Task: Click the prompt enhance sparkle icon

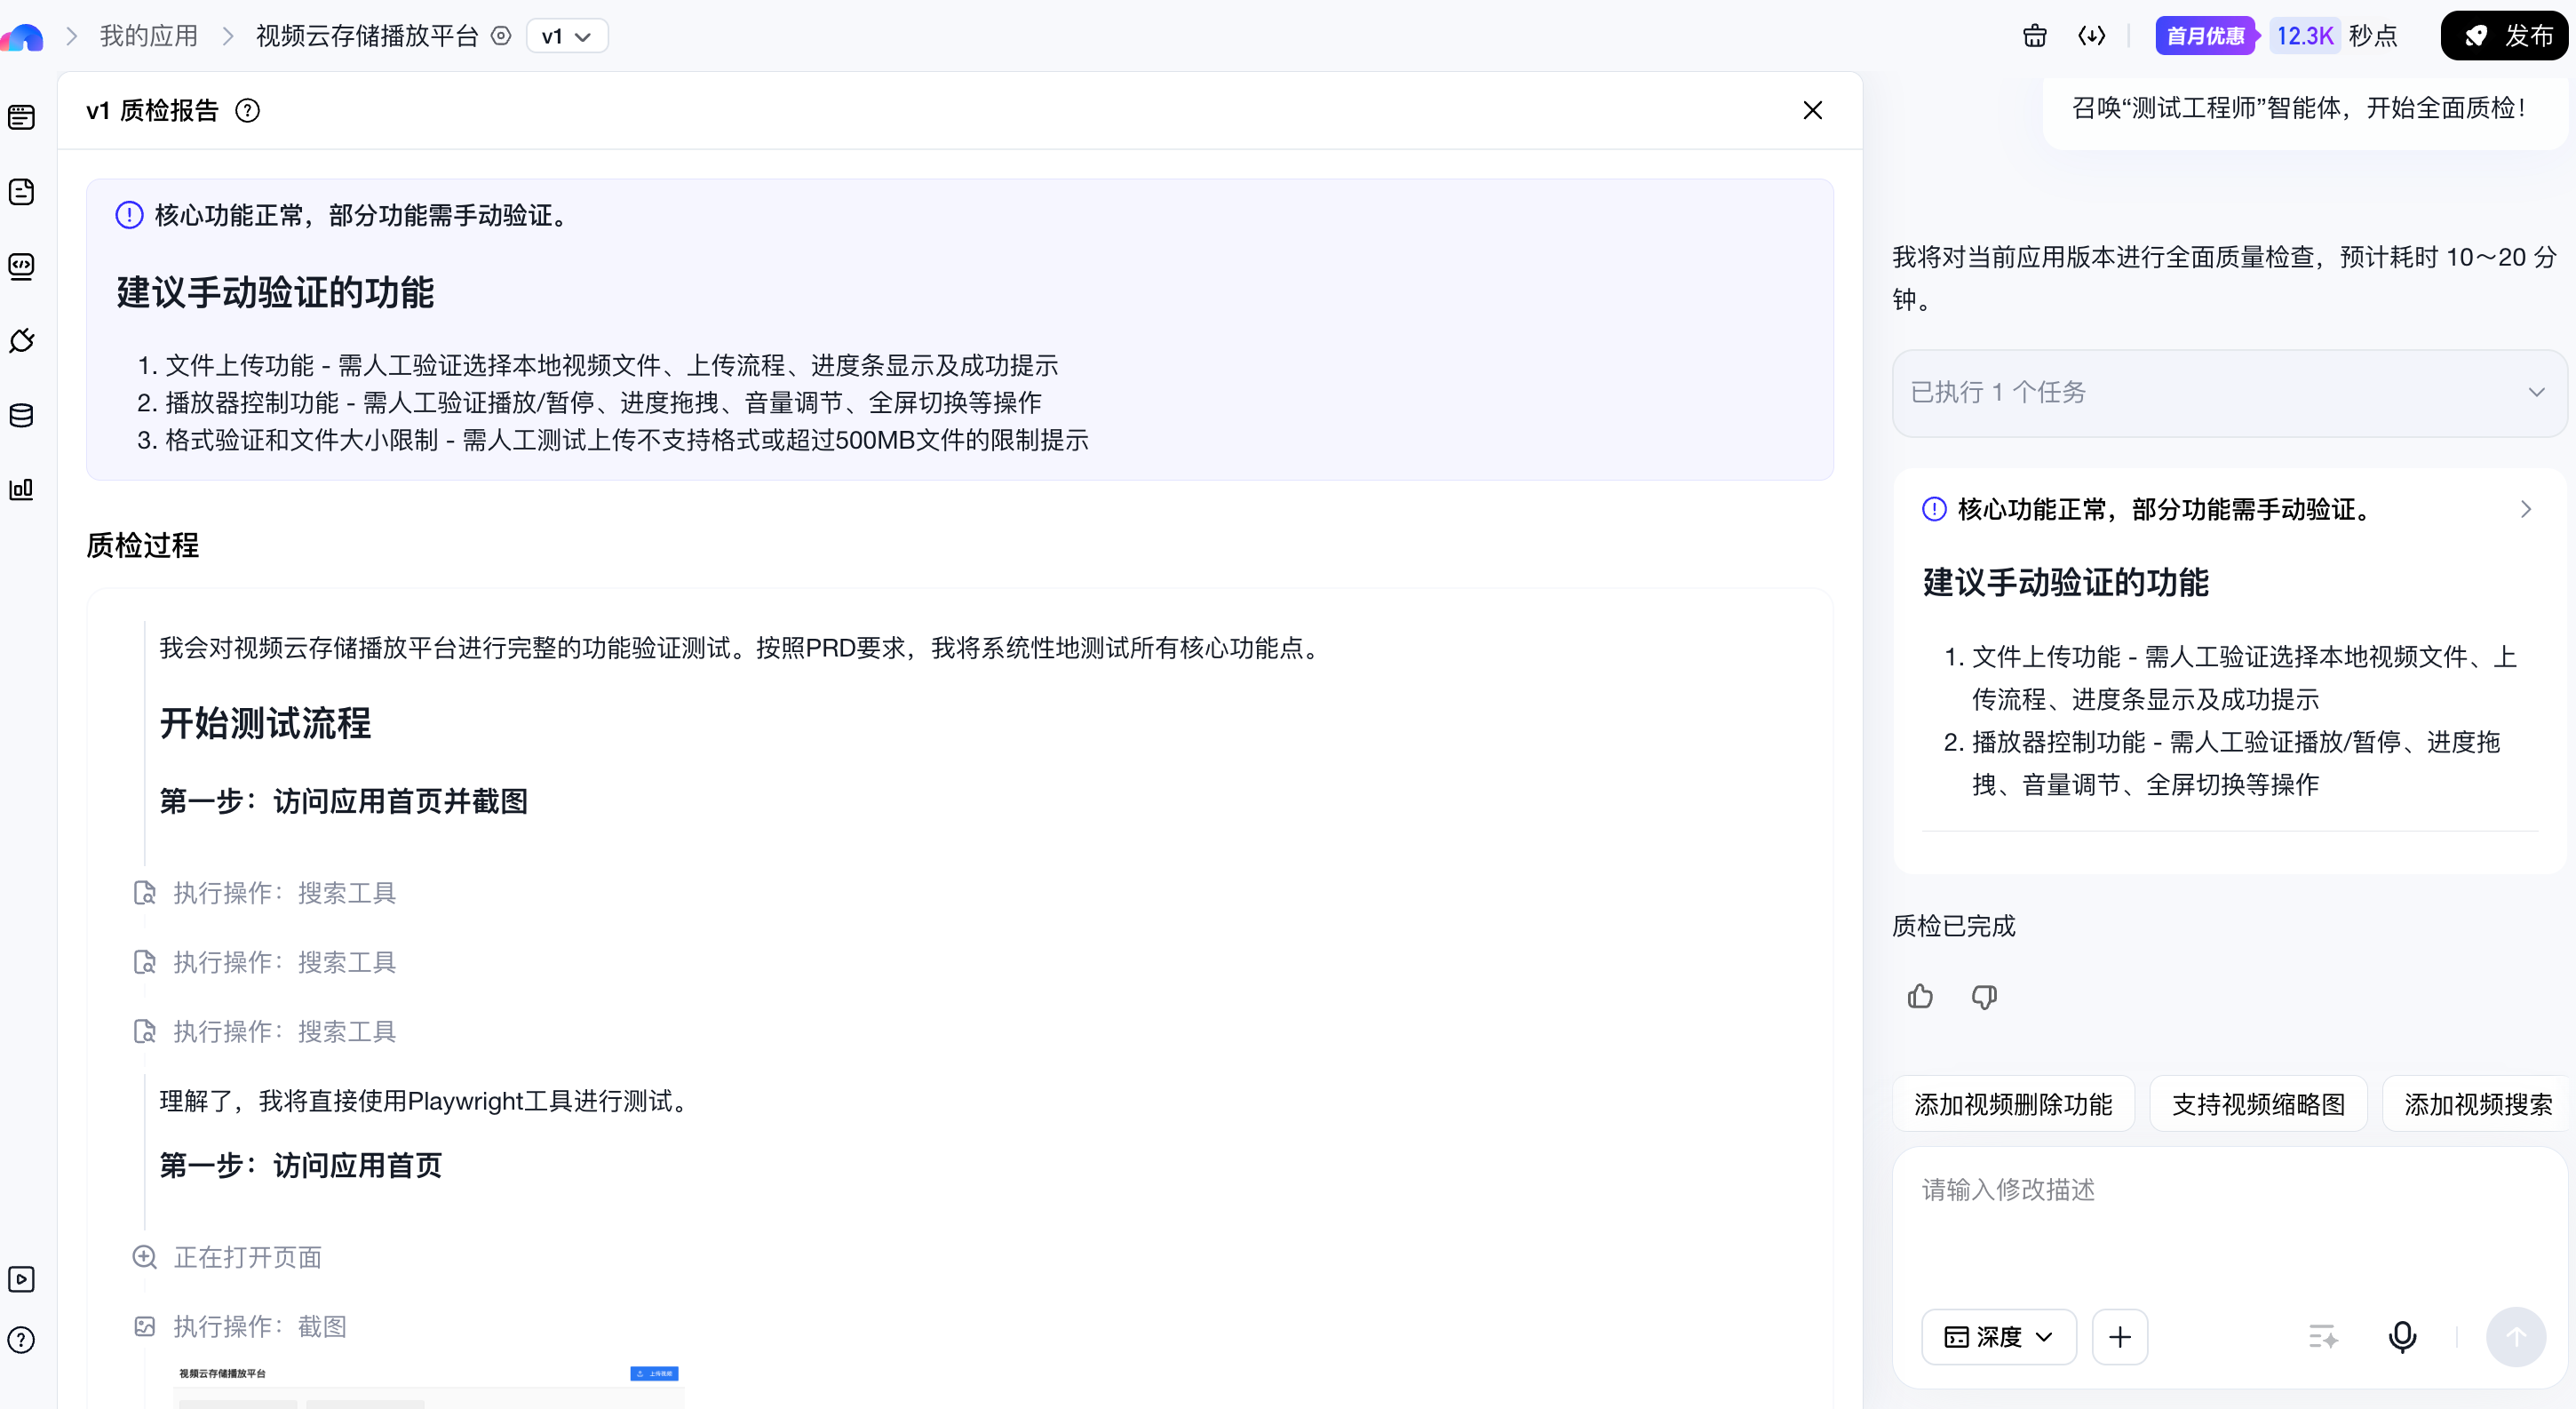Action: (x=2323, y=1337)
